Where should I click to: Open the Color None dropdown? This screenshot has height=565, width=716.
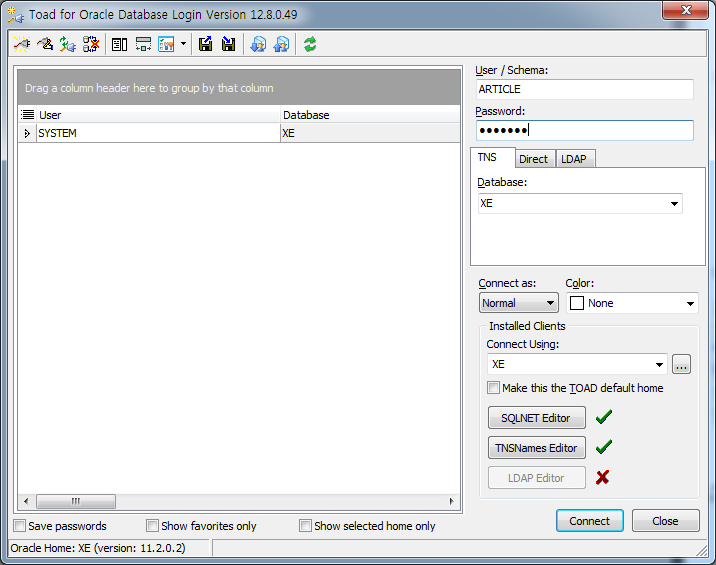pyautogui.click(x=690, y=303)
